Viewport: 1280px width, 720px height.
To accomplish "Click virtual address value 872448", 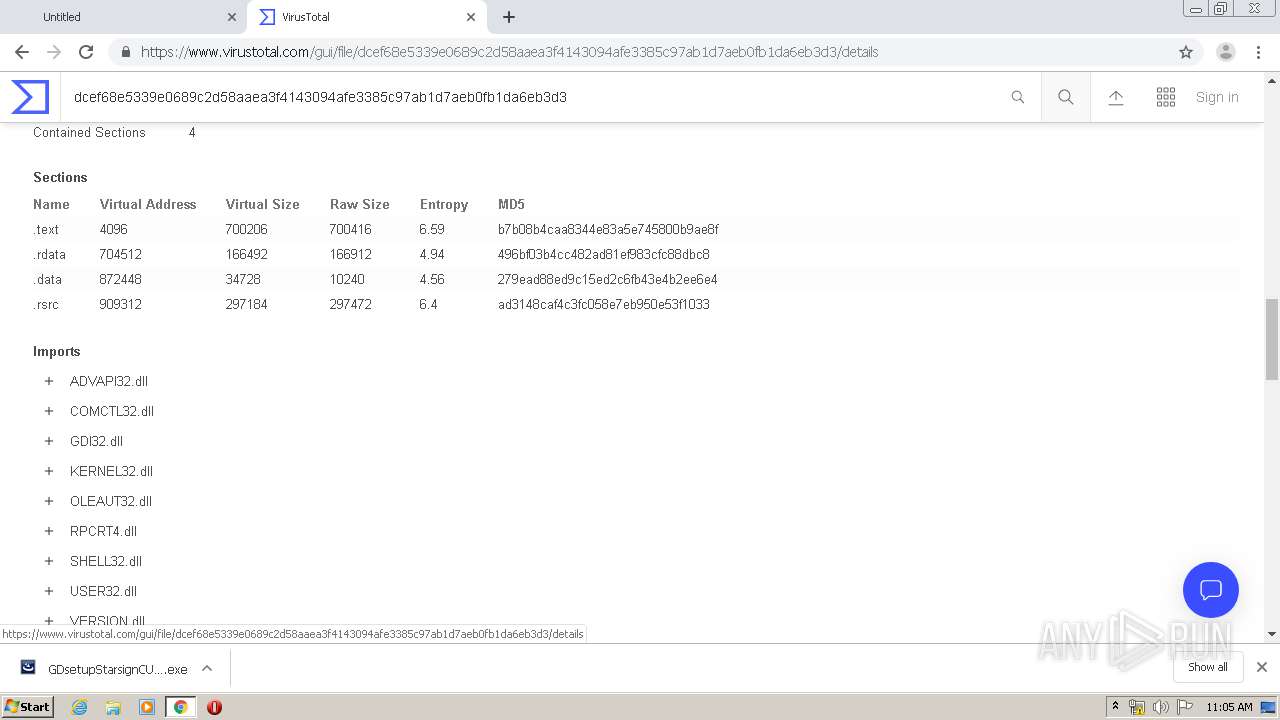I will (x=120, y=279).
